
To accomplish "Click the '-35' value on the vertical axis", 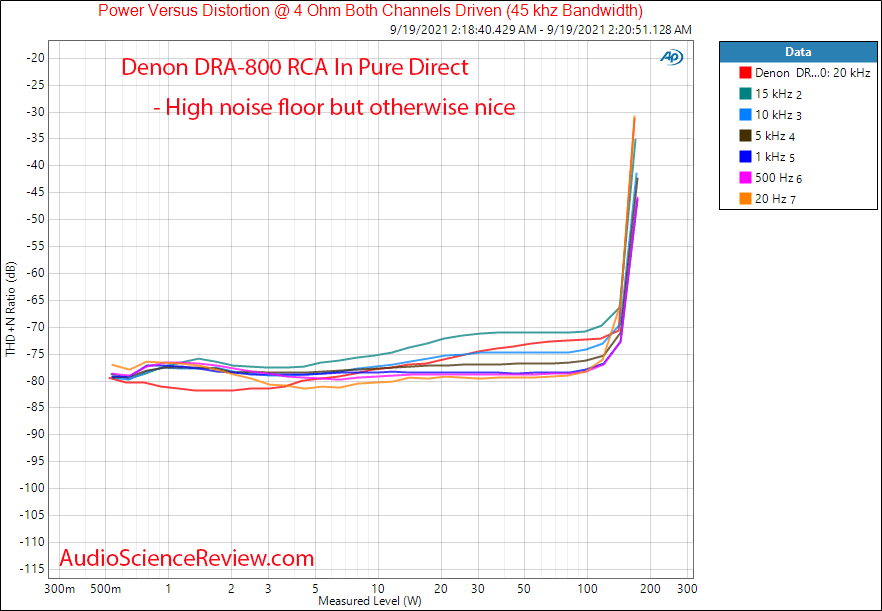I will point(35,138).
